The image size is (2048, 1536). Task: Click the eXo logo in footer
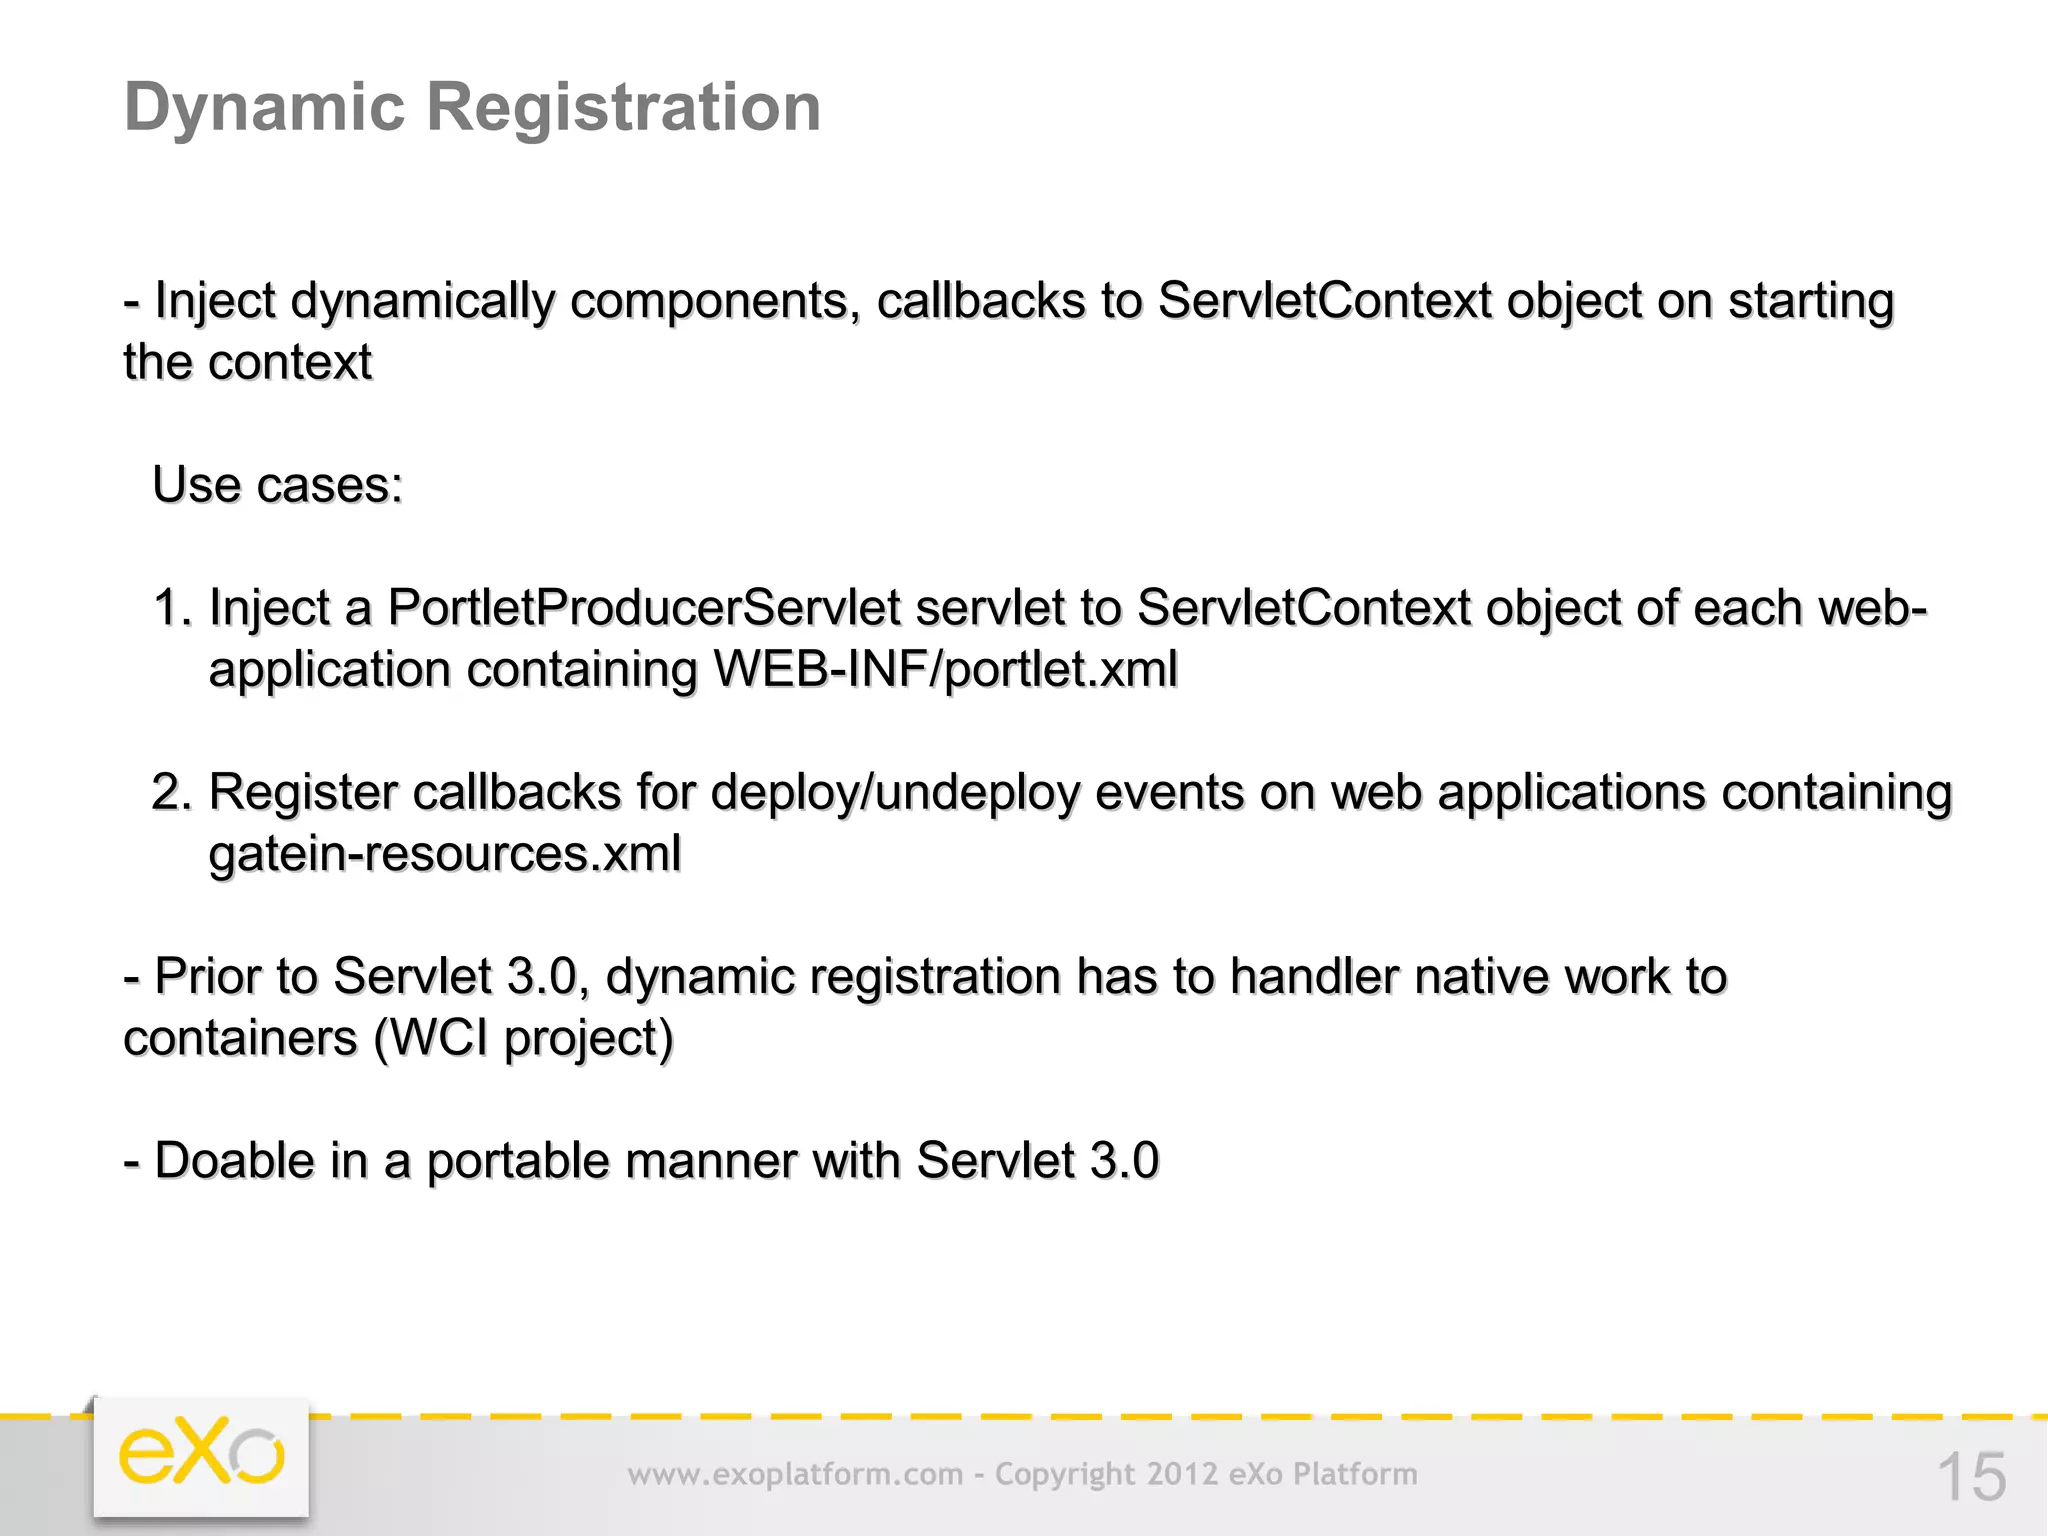pos(201,1456)
